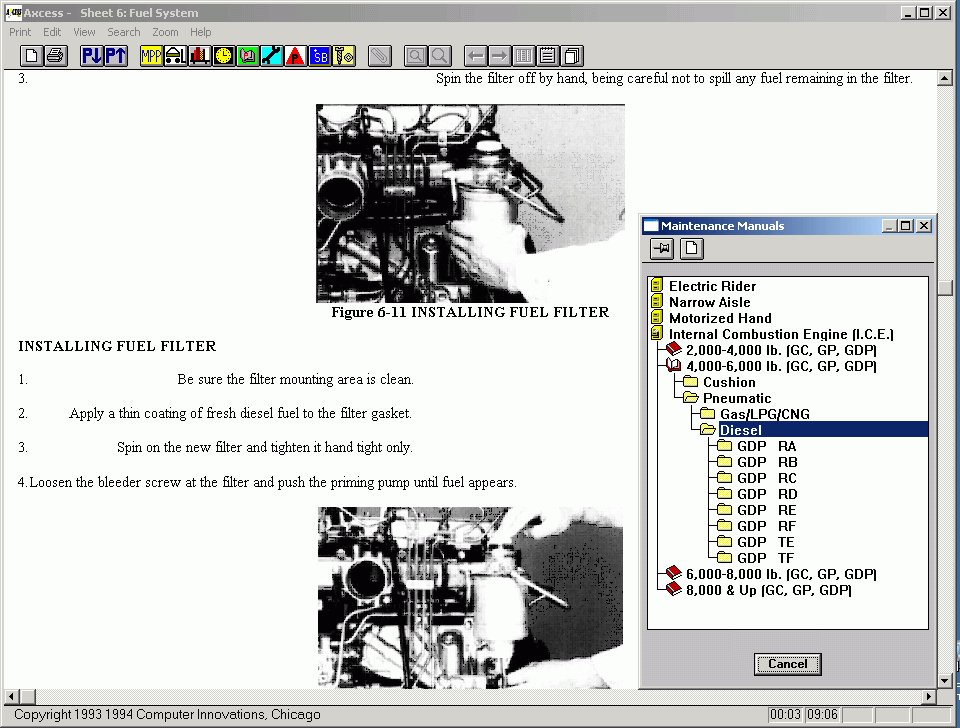Collapse the 4,000-6,000 lb. open book node
The width and height of the screenshot is (960, 728).
(673, 366)
